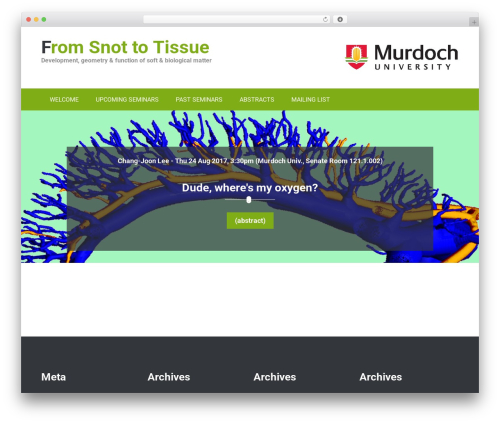
Task: Click the green maximize window dot
Action: 44,20
